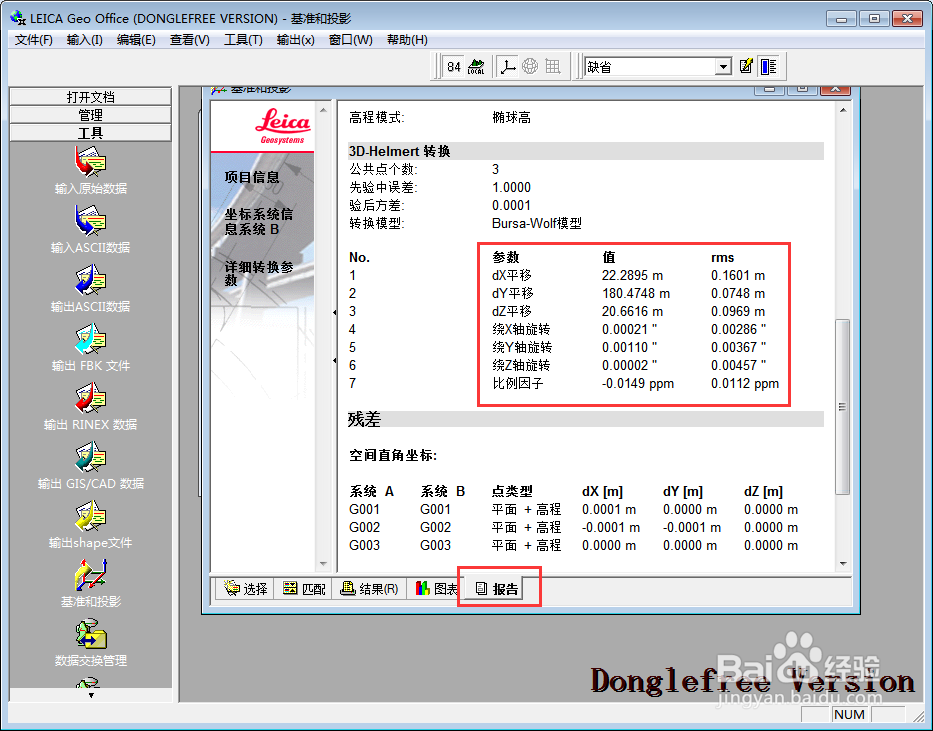Image resolution: width=933 pixels, height=731 pixels.
Task: Open the 文件(F) menu
Action: (33, 40)
